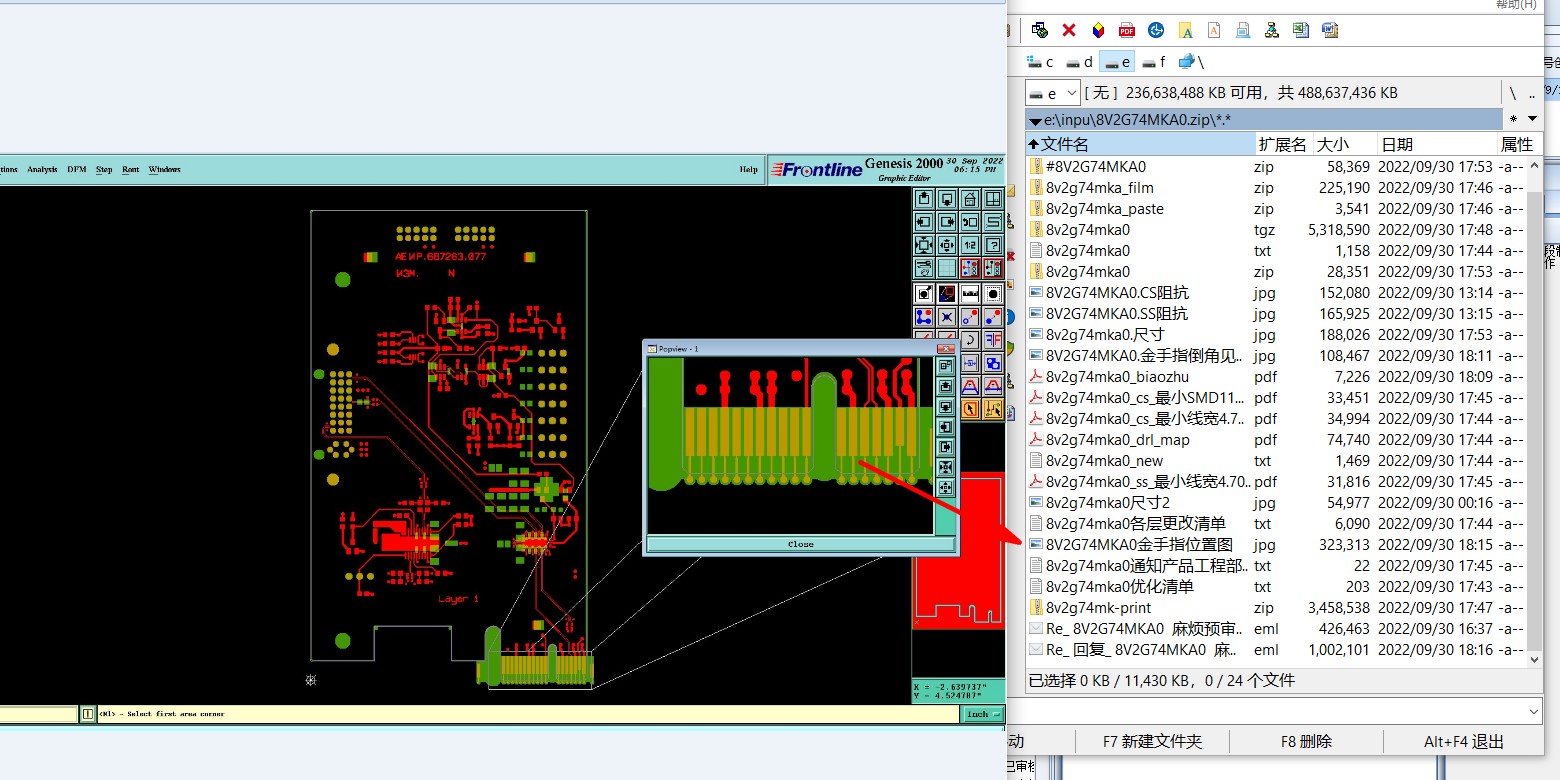
Task: Select file 8V2G74MKA0.CS阻抗 jpg
Action: (x=1276, y=292)
